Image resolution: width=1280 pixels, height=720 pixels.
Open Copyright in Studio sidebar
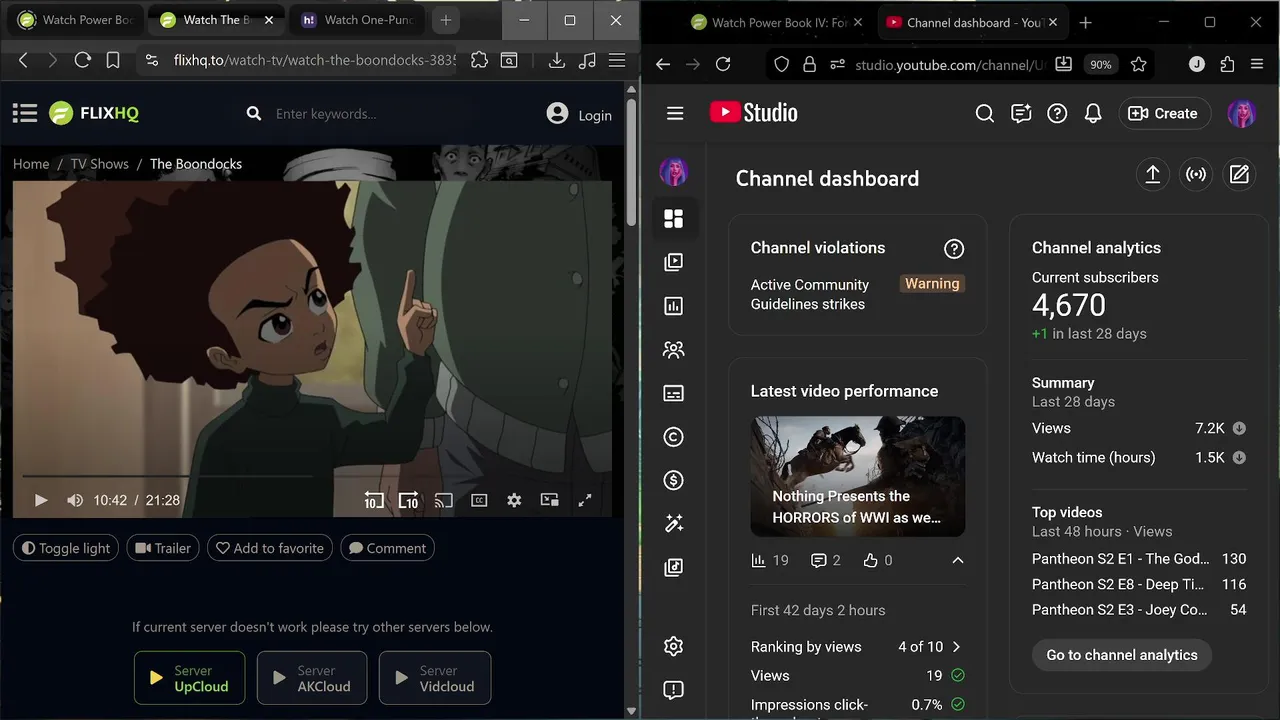674,437
